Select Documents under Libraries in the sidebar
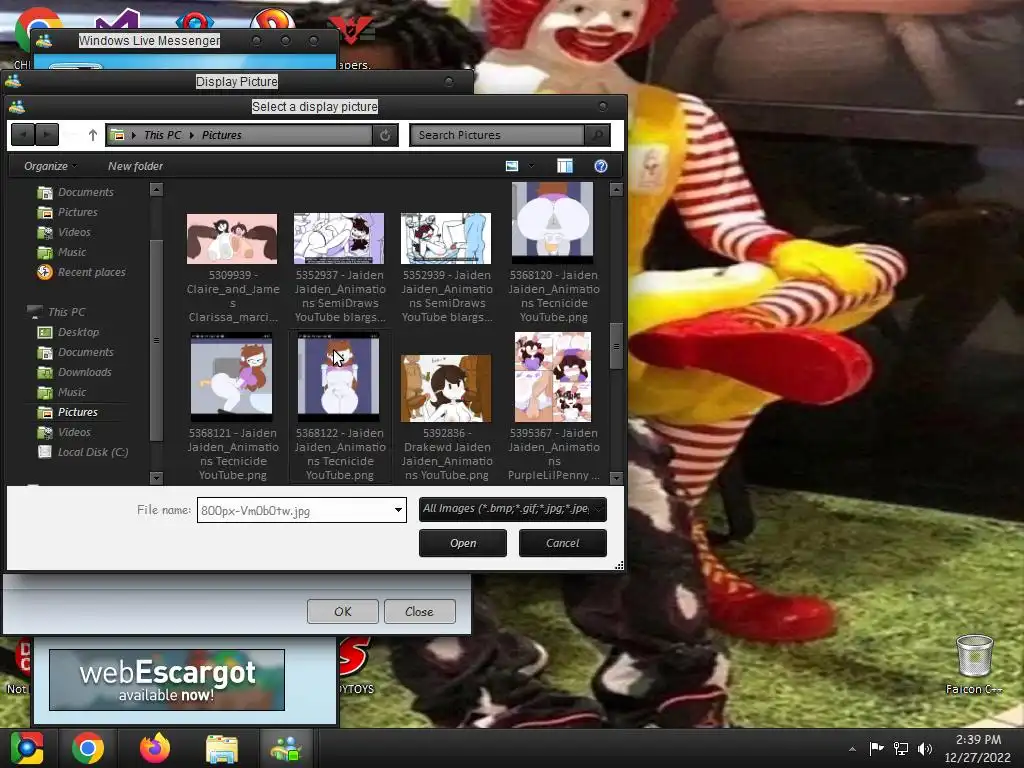 coord(76,192)
